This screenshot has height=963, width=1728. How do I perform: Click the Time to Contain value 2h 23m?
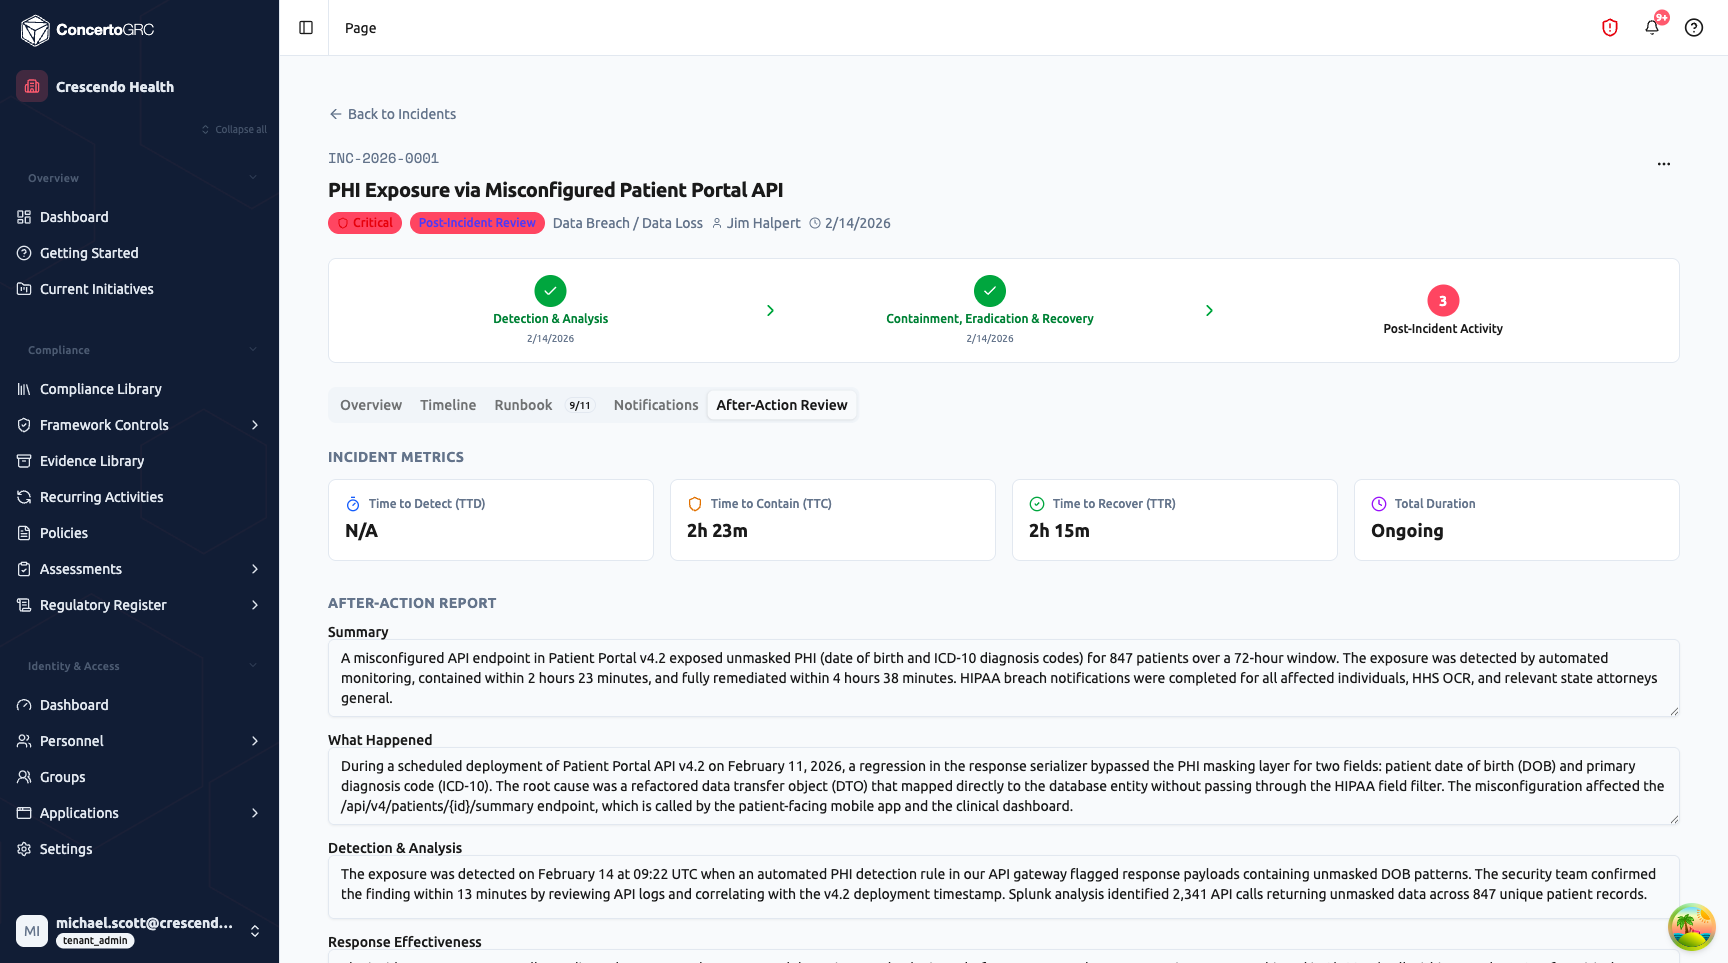pyautogui.click(x=717, y=531)
